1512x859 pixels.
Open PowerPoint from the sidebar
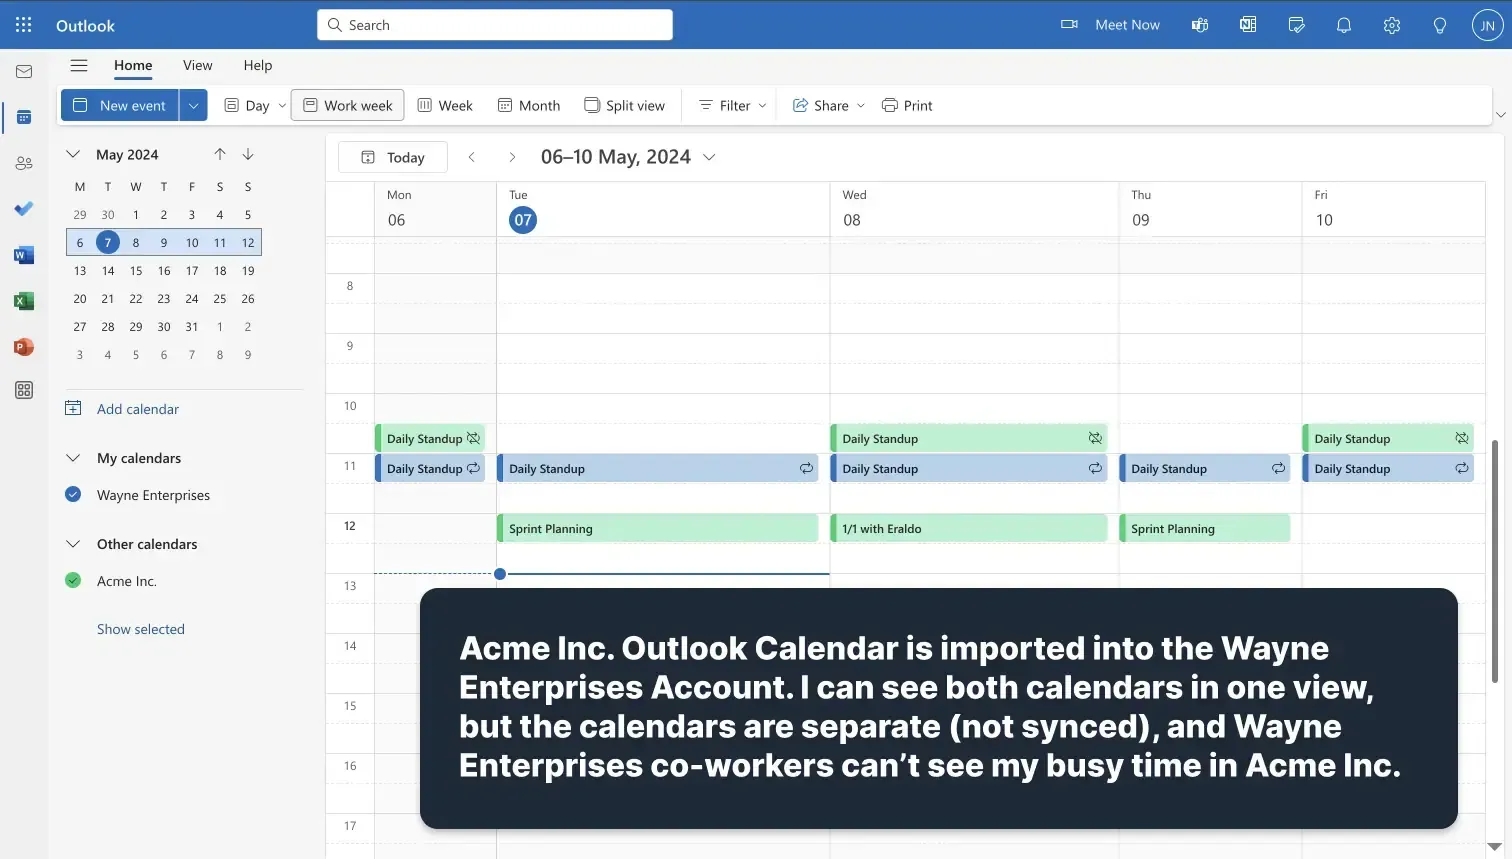[x=24, y=346]
